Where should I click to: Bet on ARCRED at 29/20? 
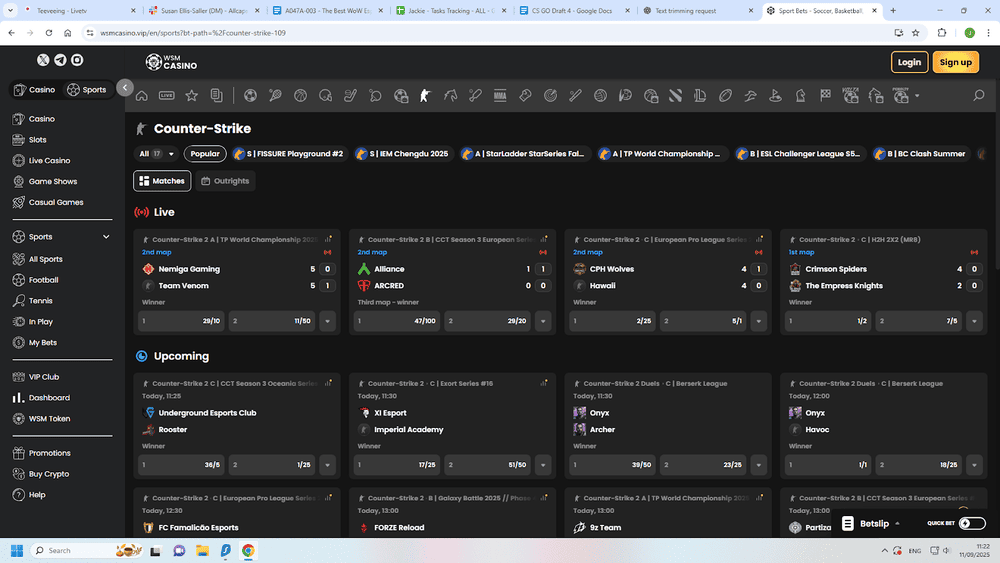[x=488, y=321]
